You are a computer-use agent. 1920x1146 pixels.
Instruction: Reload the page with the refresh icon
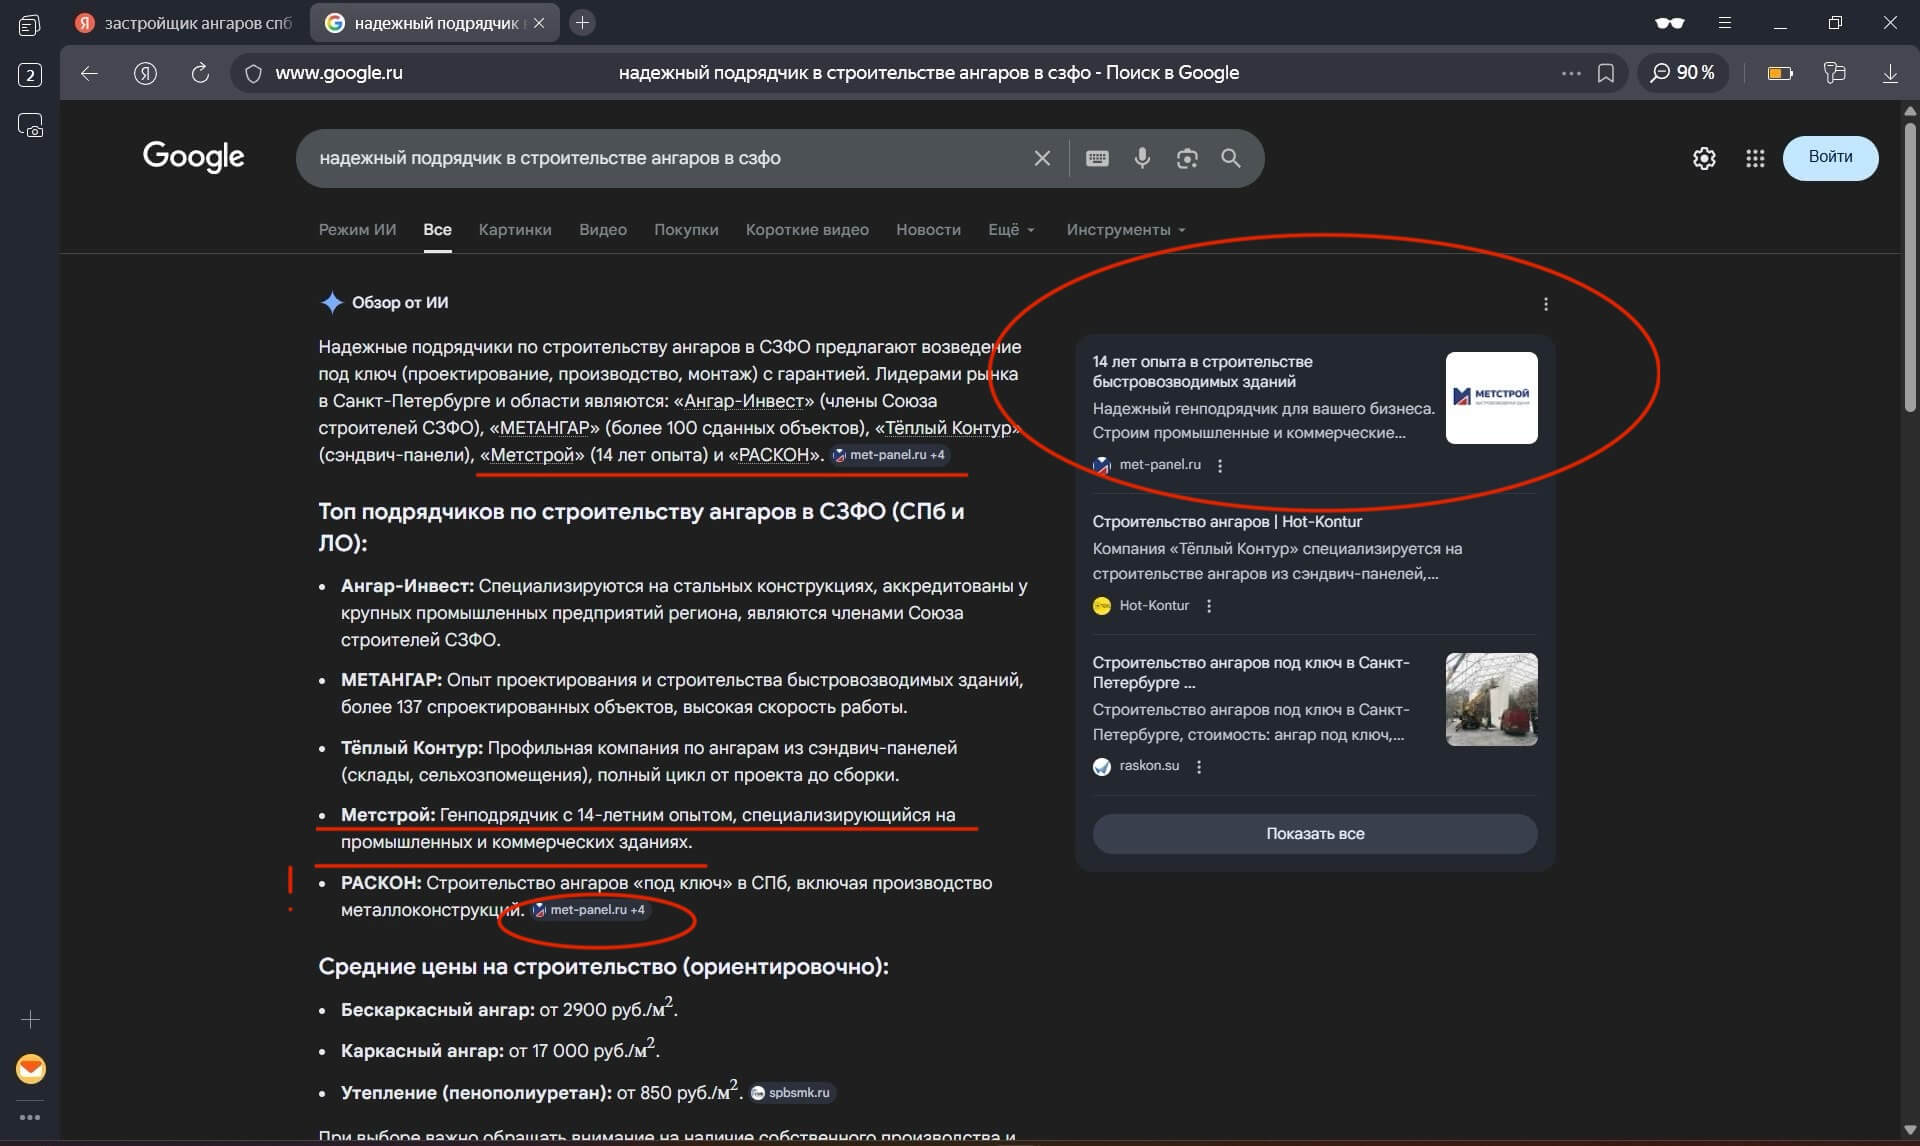pyautogui.click(x=200, y=73)
